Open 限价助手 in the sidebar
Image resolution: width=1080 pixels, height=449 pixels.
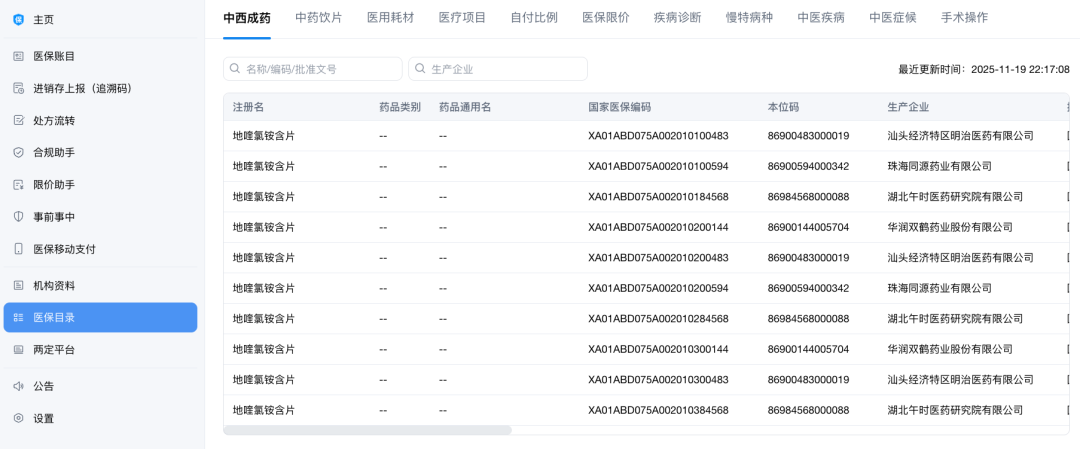[x=101, y=185]
